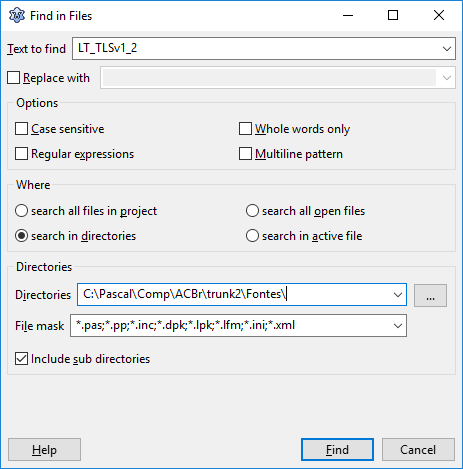The image size is (463, 469).
Task: Enable Whole words only checkbox
Action: coord(245,129)
